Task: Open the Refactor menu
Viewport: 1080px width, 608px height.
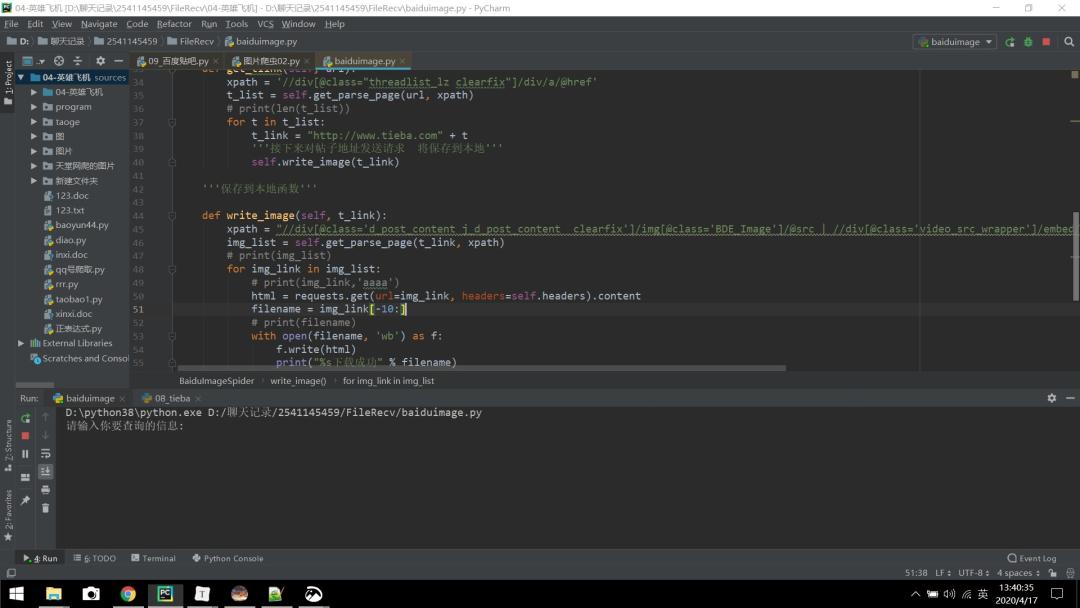Action: pyautogui.click(x=174, y=24)
